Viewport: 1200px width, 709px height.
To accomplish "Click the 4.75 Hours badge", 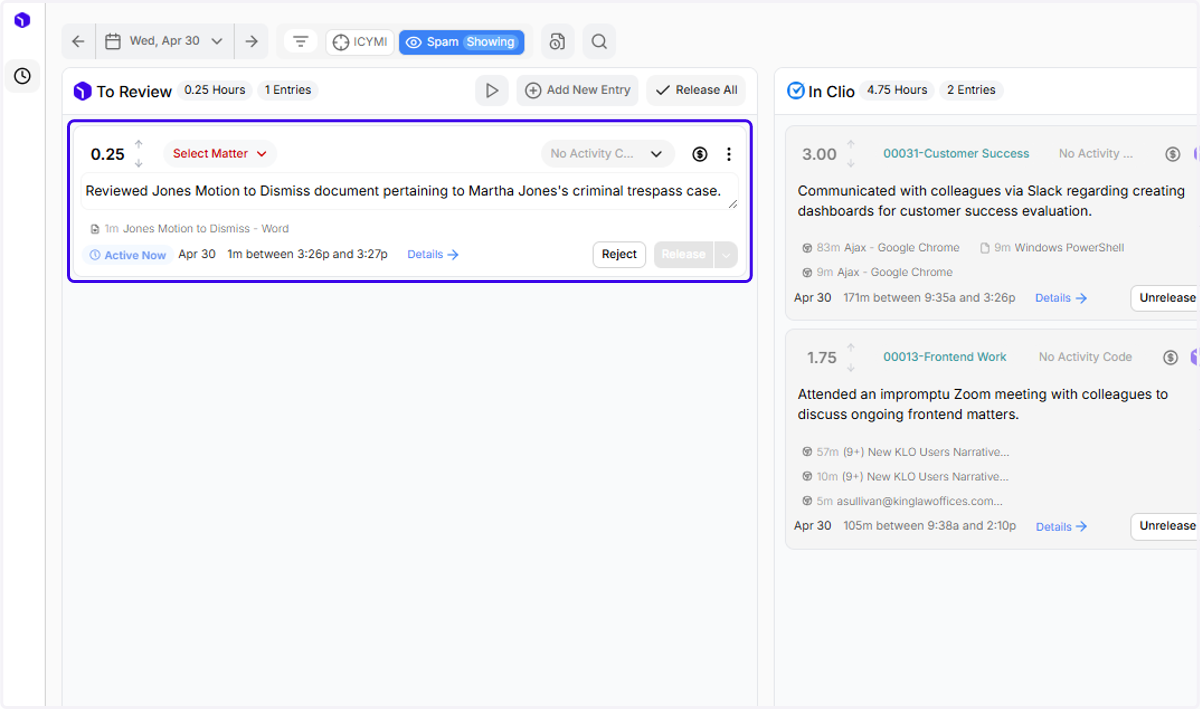I will 897,90.
